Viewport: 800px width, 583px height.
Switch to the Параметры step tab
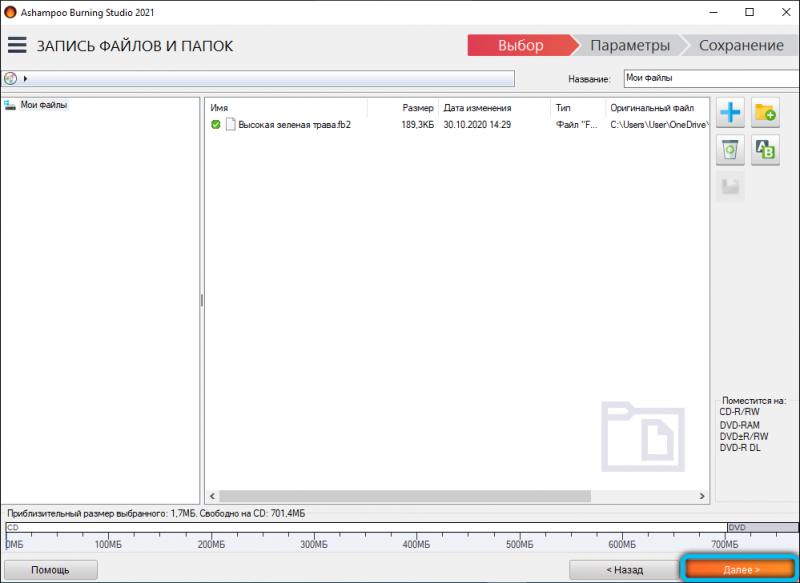point(630,45)
